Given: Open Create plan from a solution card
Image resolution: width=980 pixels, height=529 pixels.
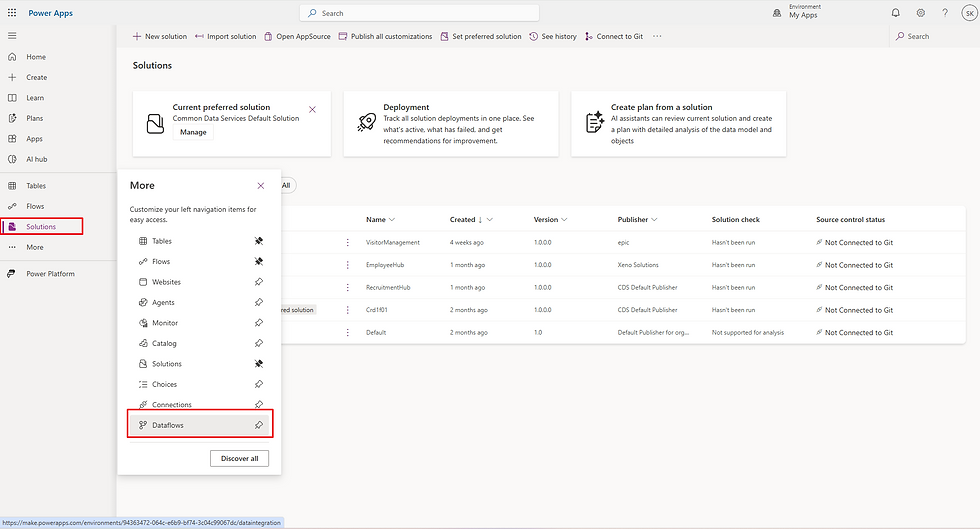Looking at the screenshot, I should point(678,124).
